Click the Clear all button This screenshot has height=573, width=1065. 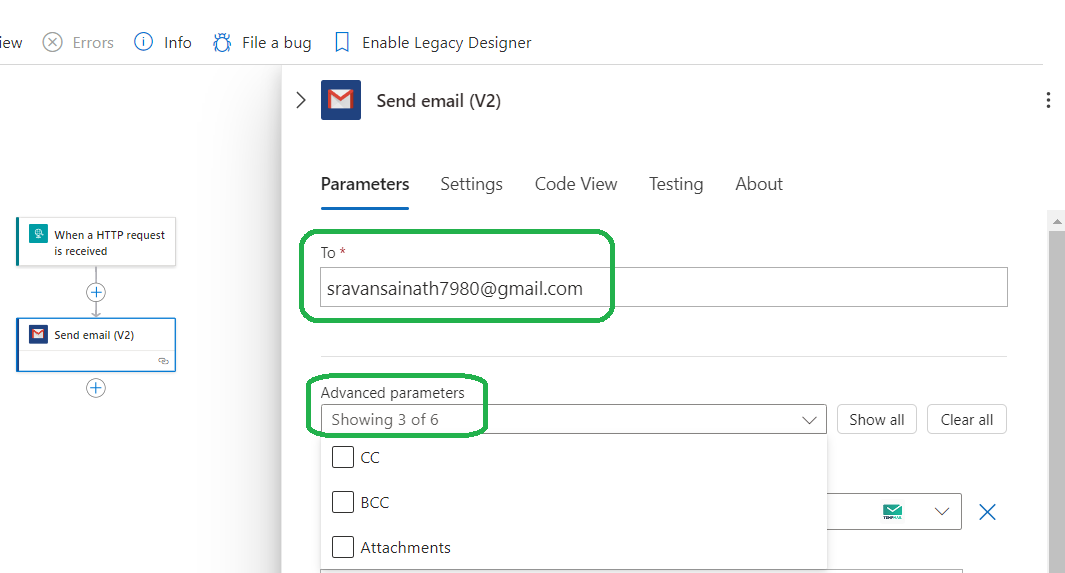point(967,420)
